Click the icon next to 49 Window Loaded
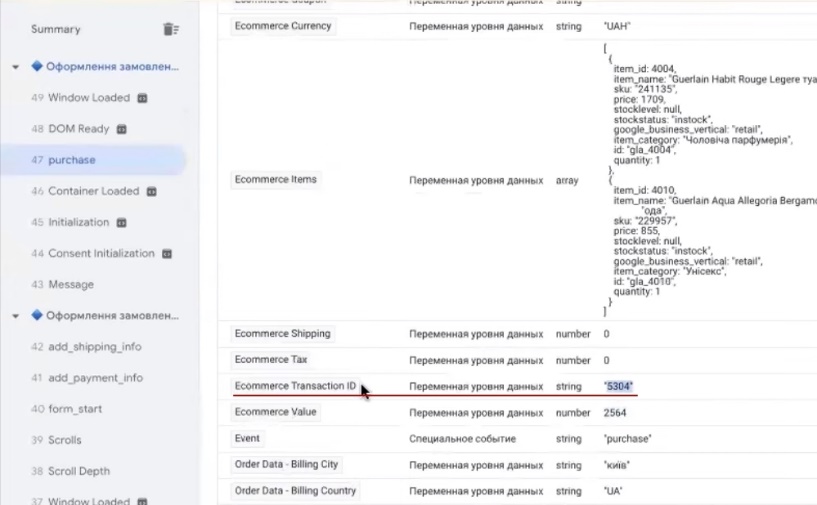 point(143,98)
